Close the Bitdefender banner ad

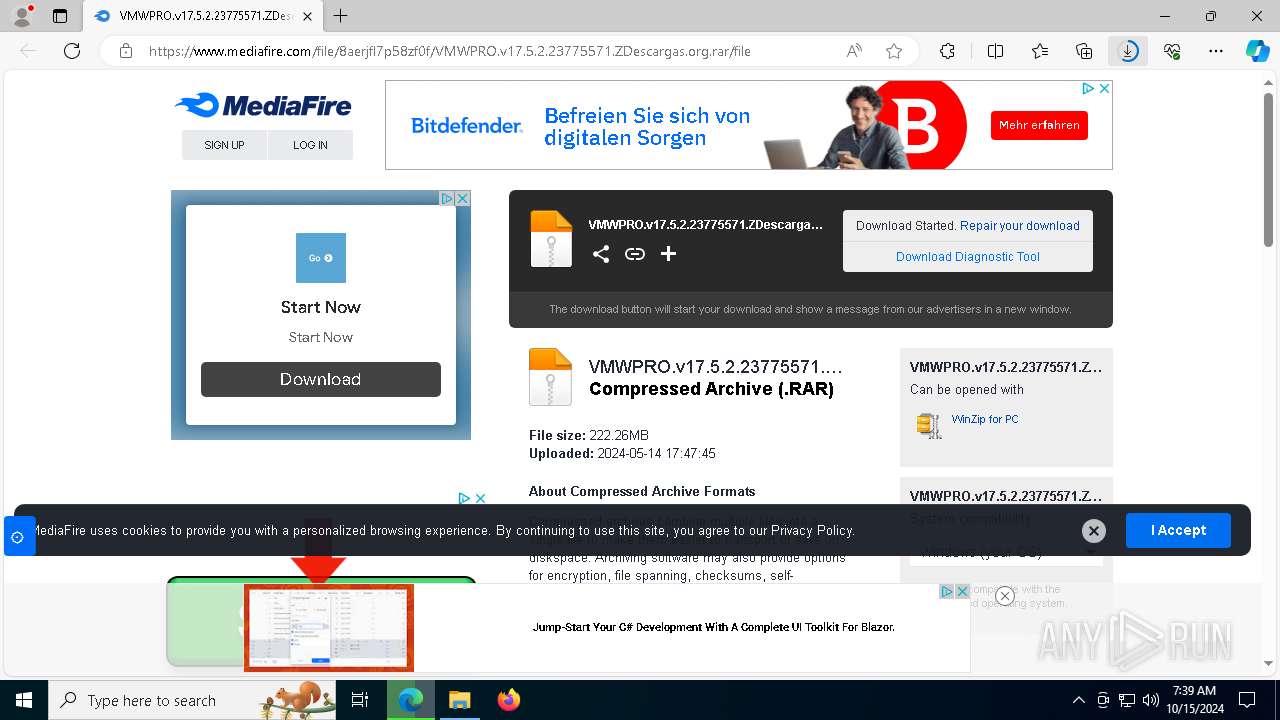click(1104, 89)
